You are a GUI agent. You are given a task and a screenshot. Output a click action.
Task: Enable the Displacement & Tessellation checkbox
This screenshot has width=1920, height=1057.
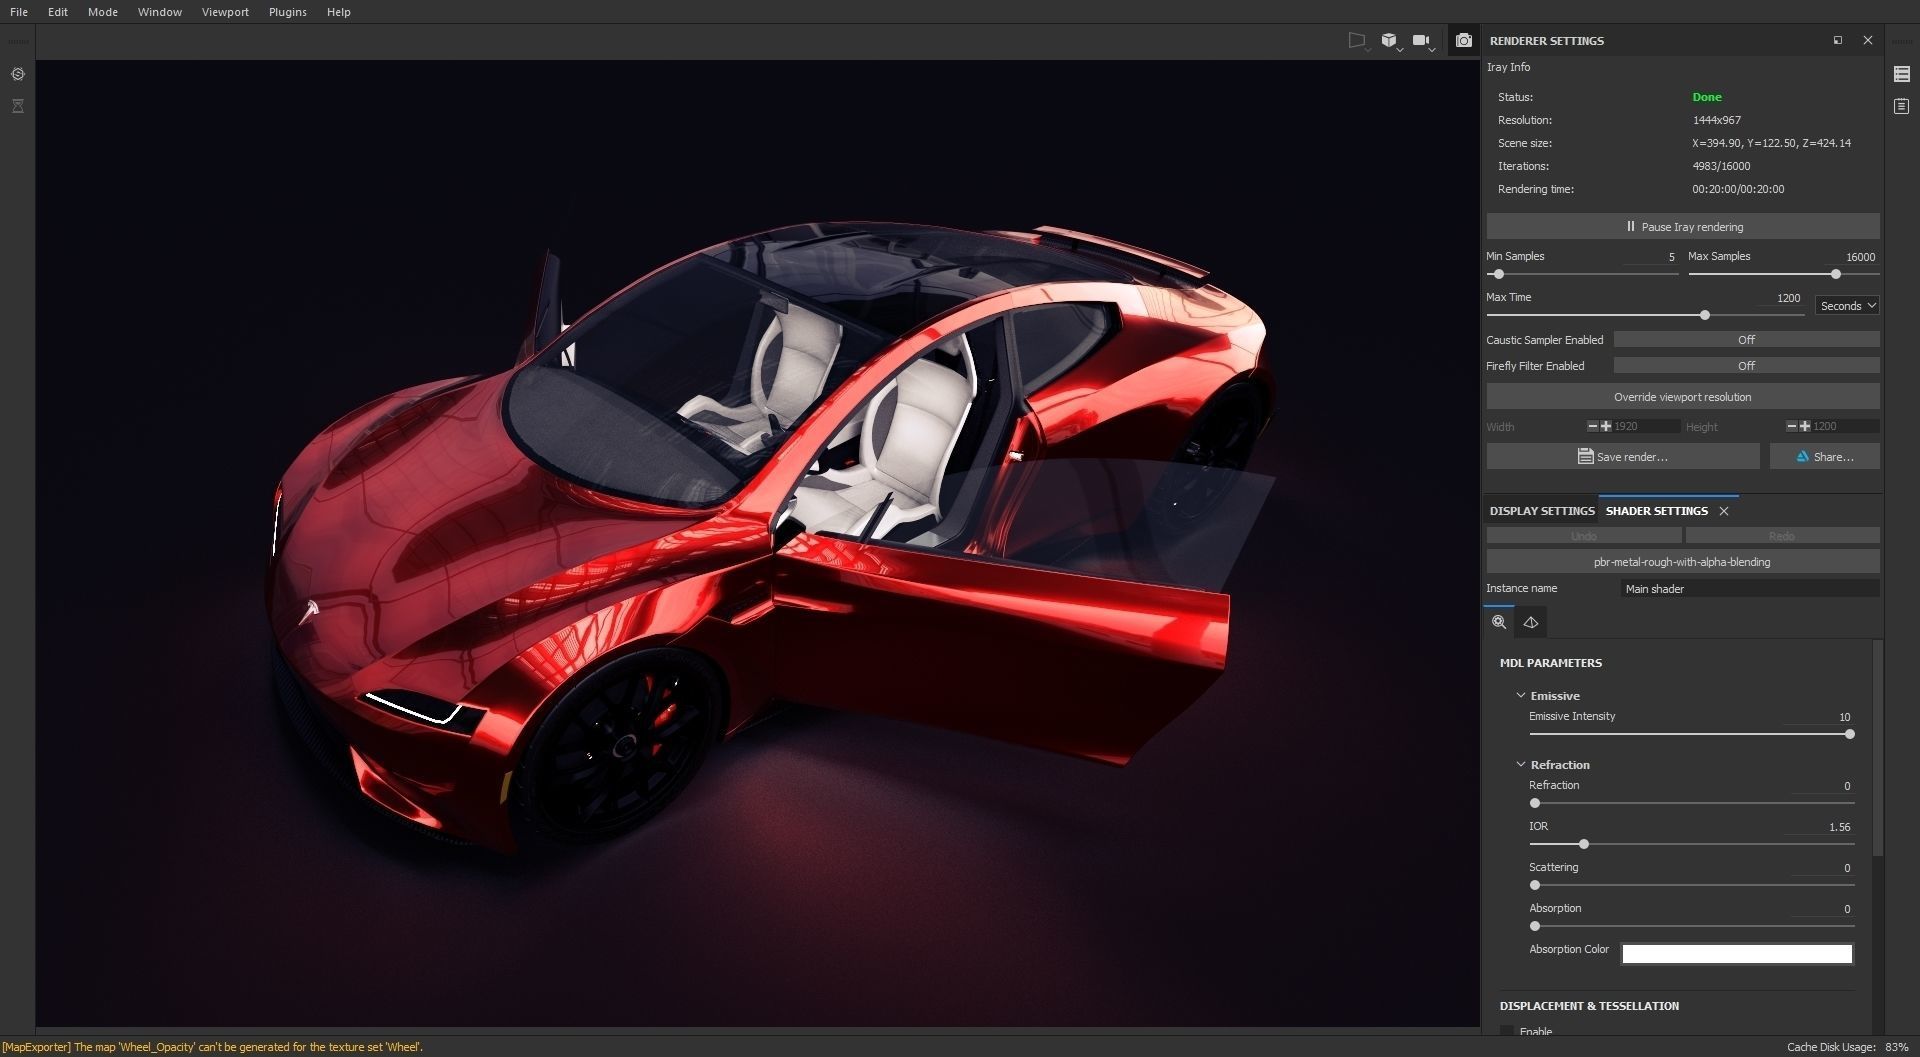[1507, 1031]
